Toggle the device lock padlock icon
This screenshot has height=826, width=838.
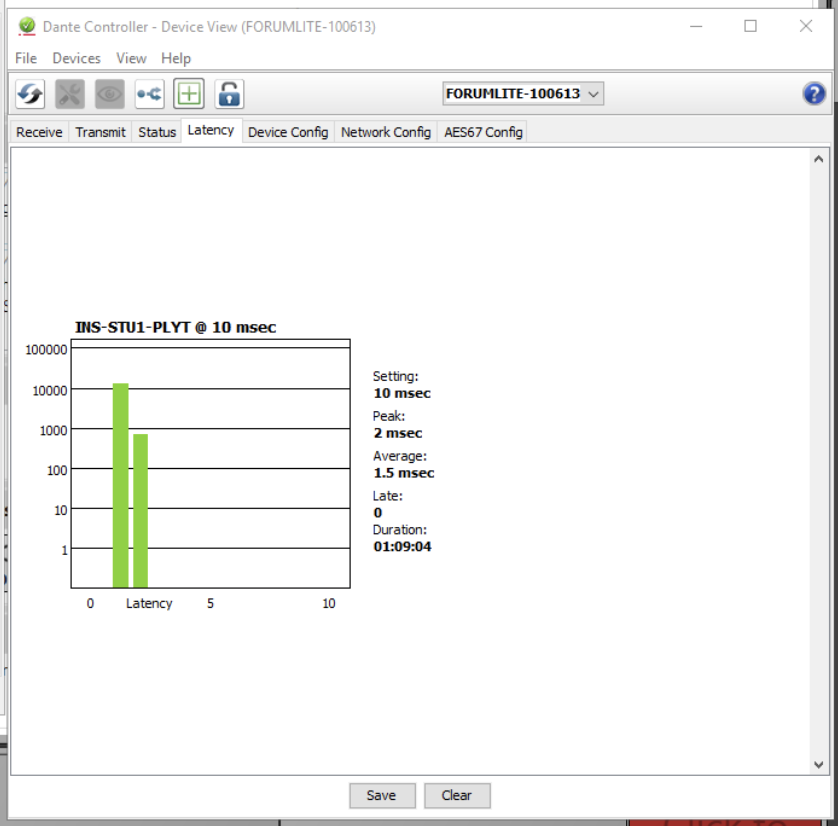pos(229,94)
